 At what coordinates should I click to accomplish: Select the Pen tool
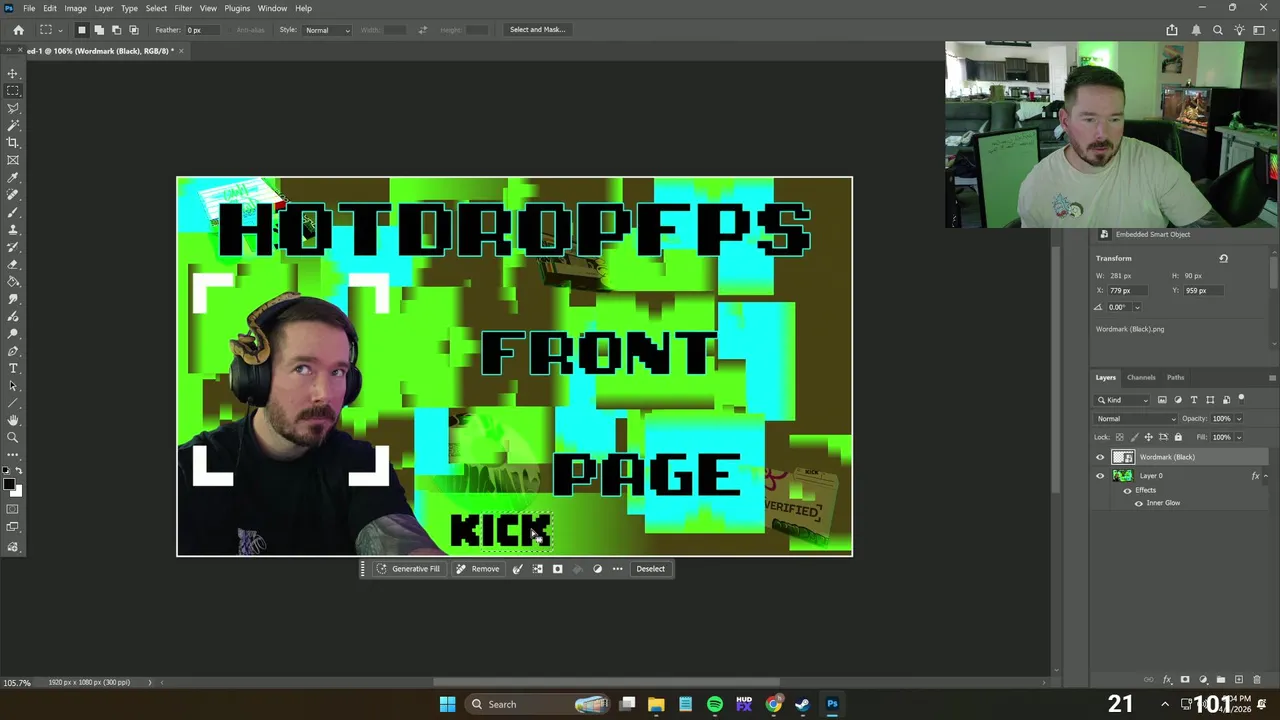point(13,351)
